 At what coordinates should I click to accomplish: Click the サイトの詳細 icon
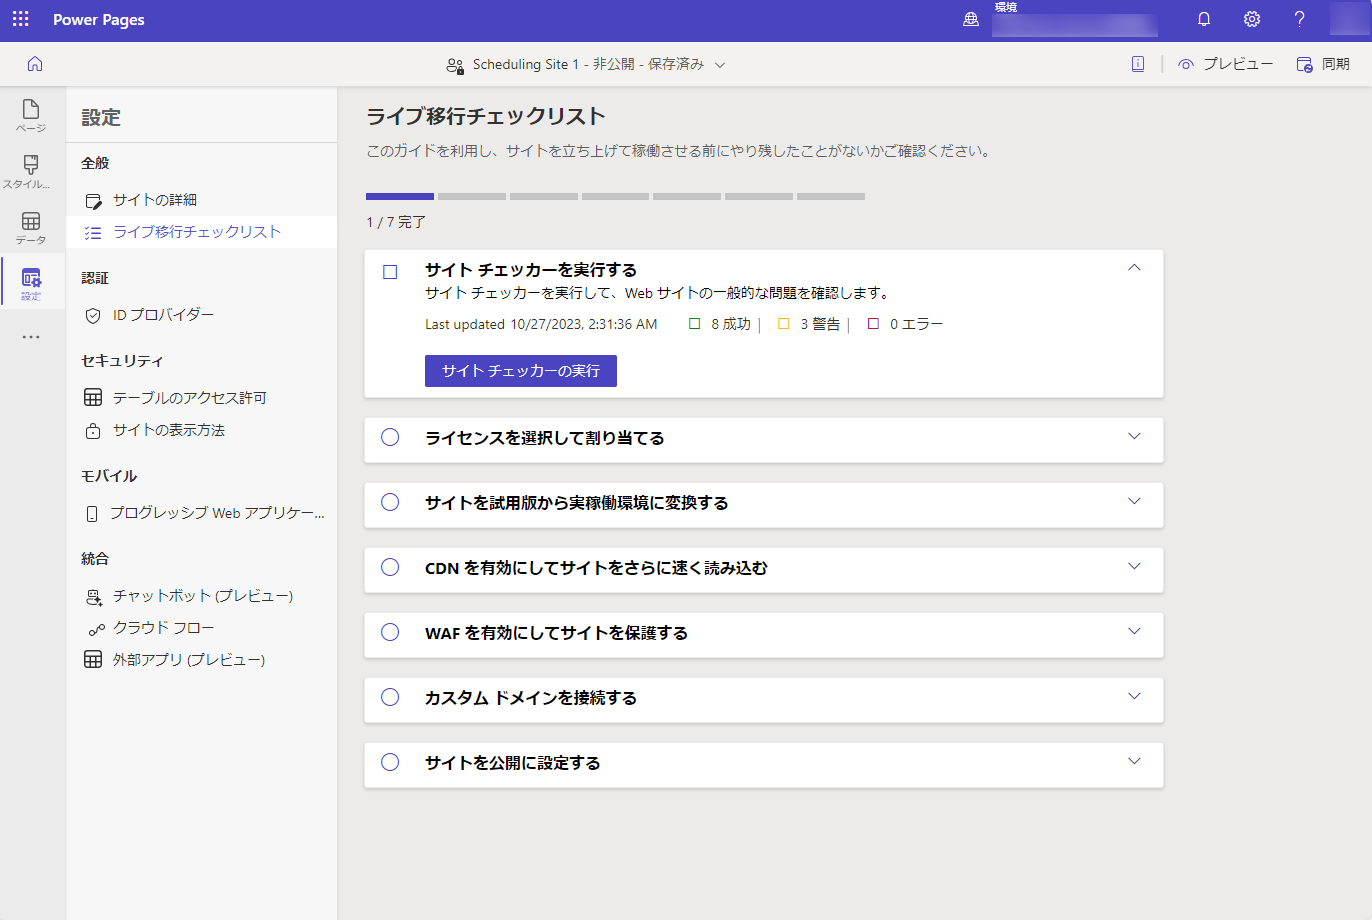[x=93, y=200]
